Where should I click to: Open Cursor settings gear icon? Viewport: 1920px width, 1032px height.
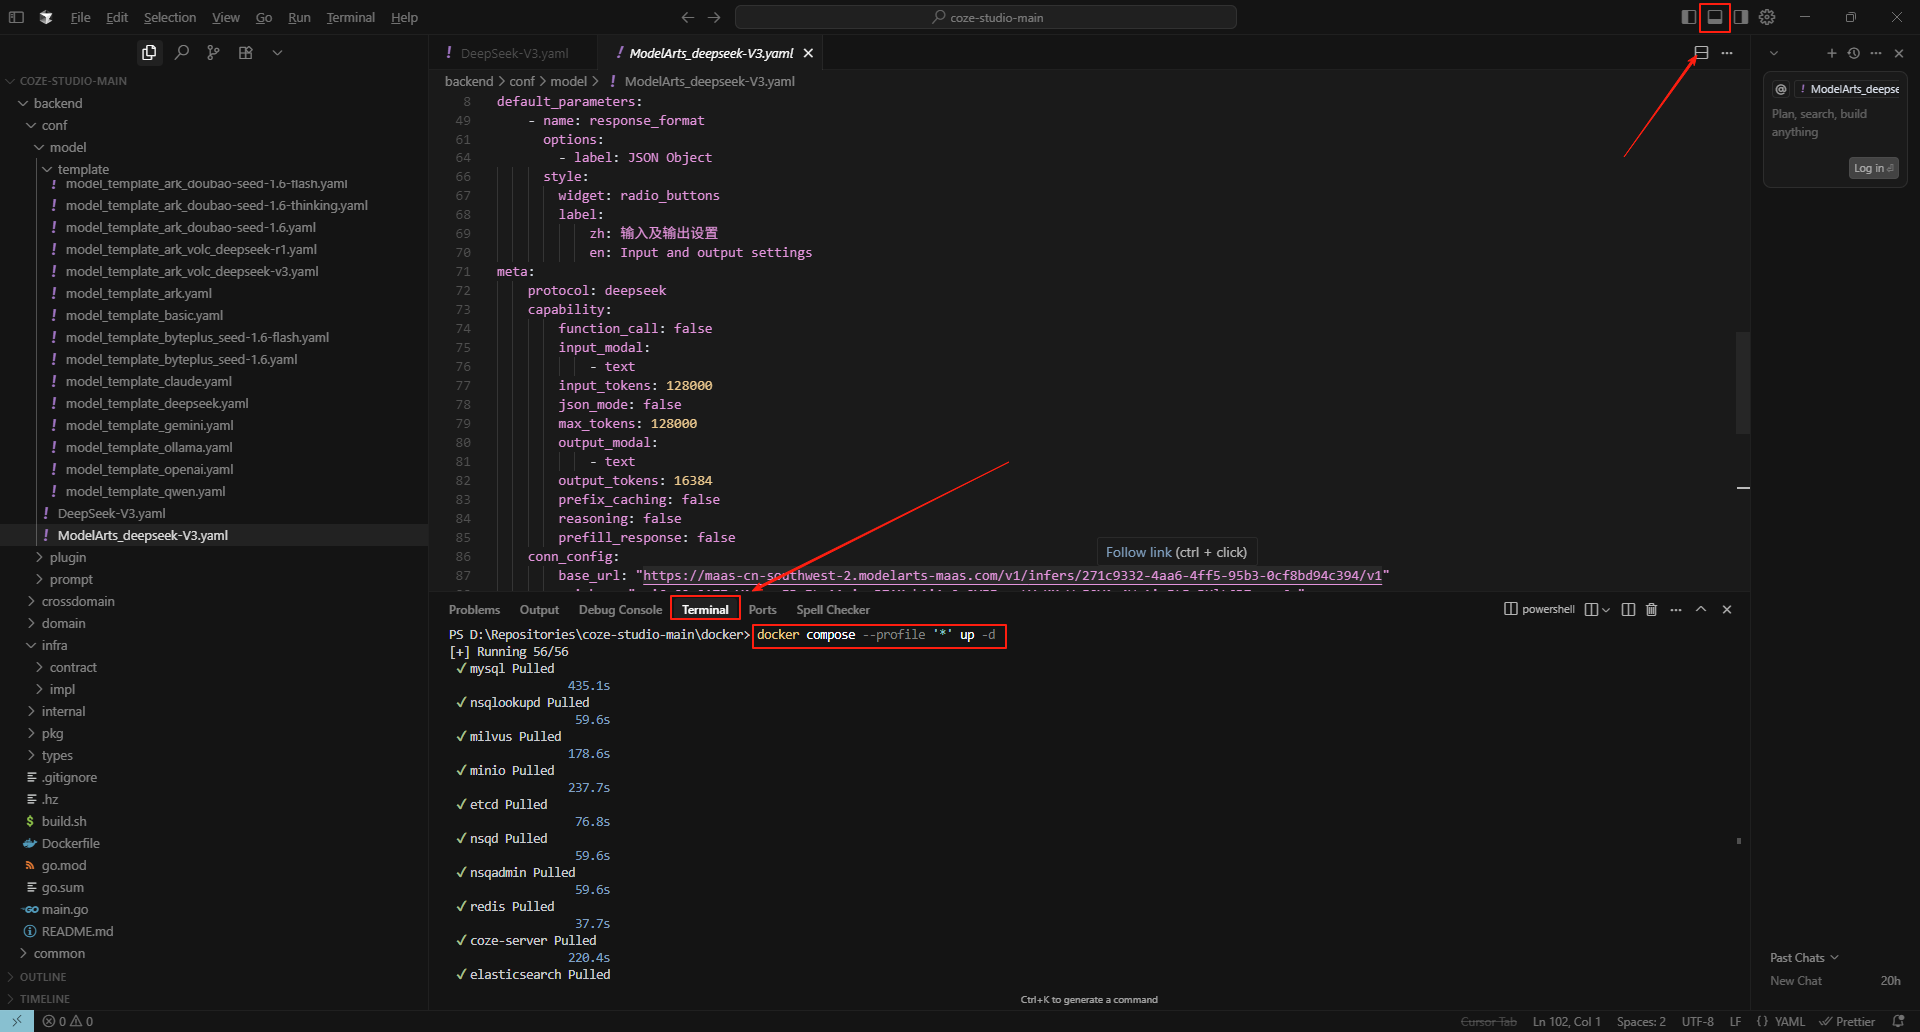point(1767,17)
